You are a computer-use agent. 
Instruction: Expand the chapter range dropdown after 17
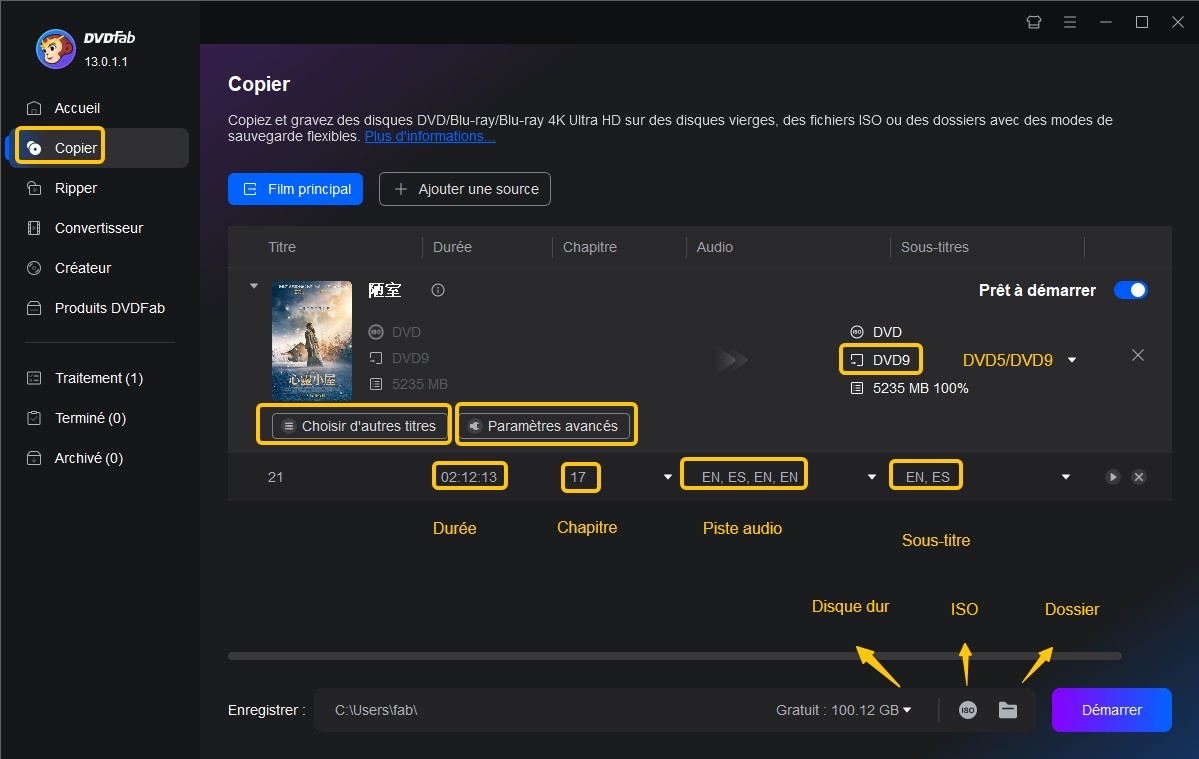(x=668, y=477)
